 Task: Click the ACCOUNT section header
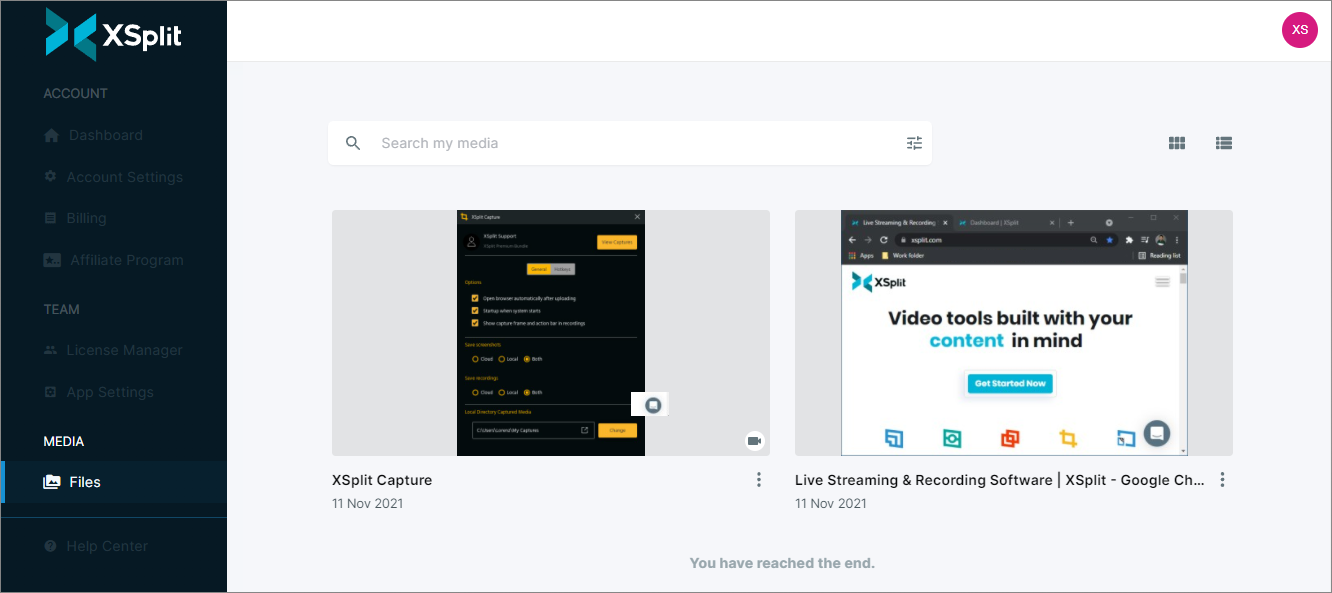click(x=75, y=93)
